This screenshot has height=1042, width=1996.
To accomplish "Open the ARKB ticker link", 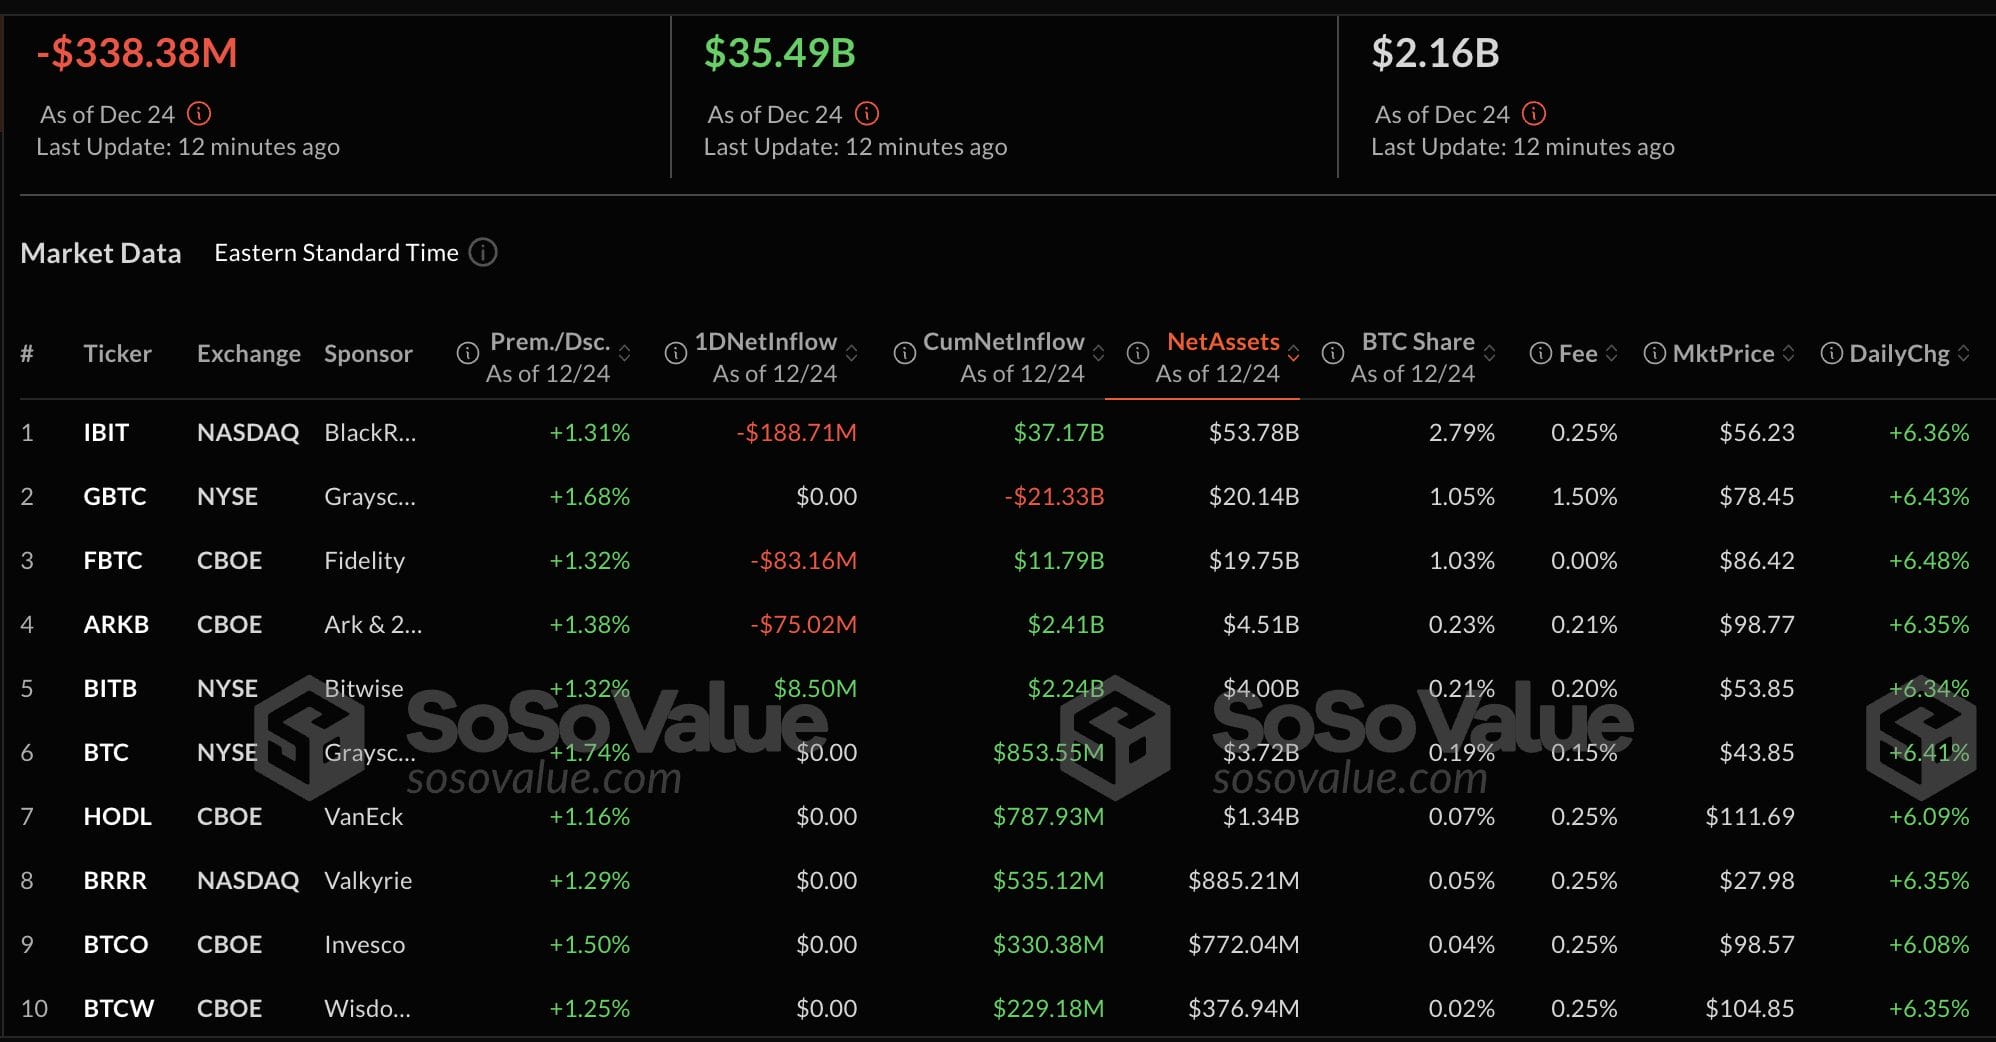I will point(116,625).
